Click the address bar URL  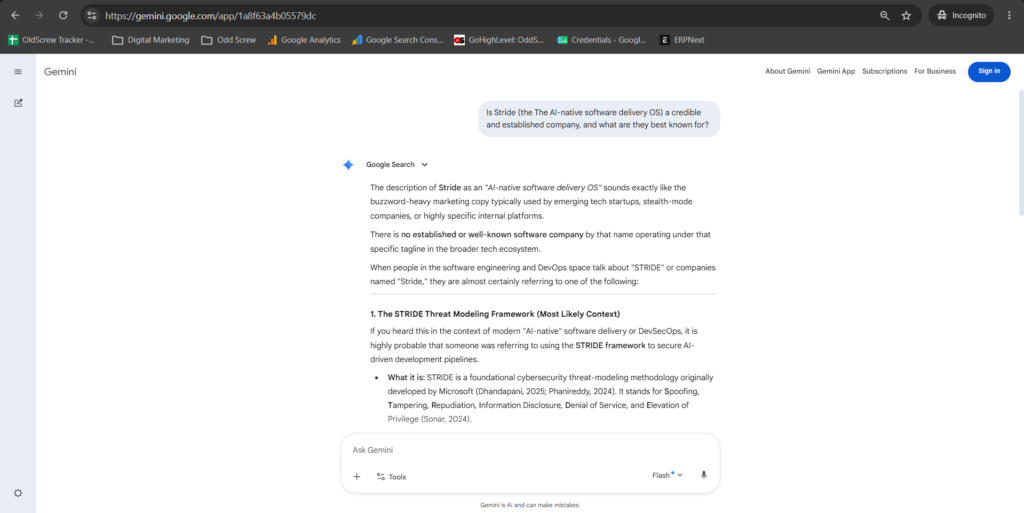(x=210, y=16)
